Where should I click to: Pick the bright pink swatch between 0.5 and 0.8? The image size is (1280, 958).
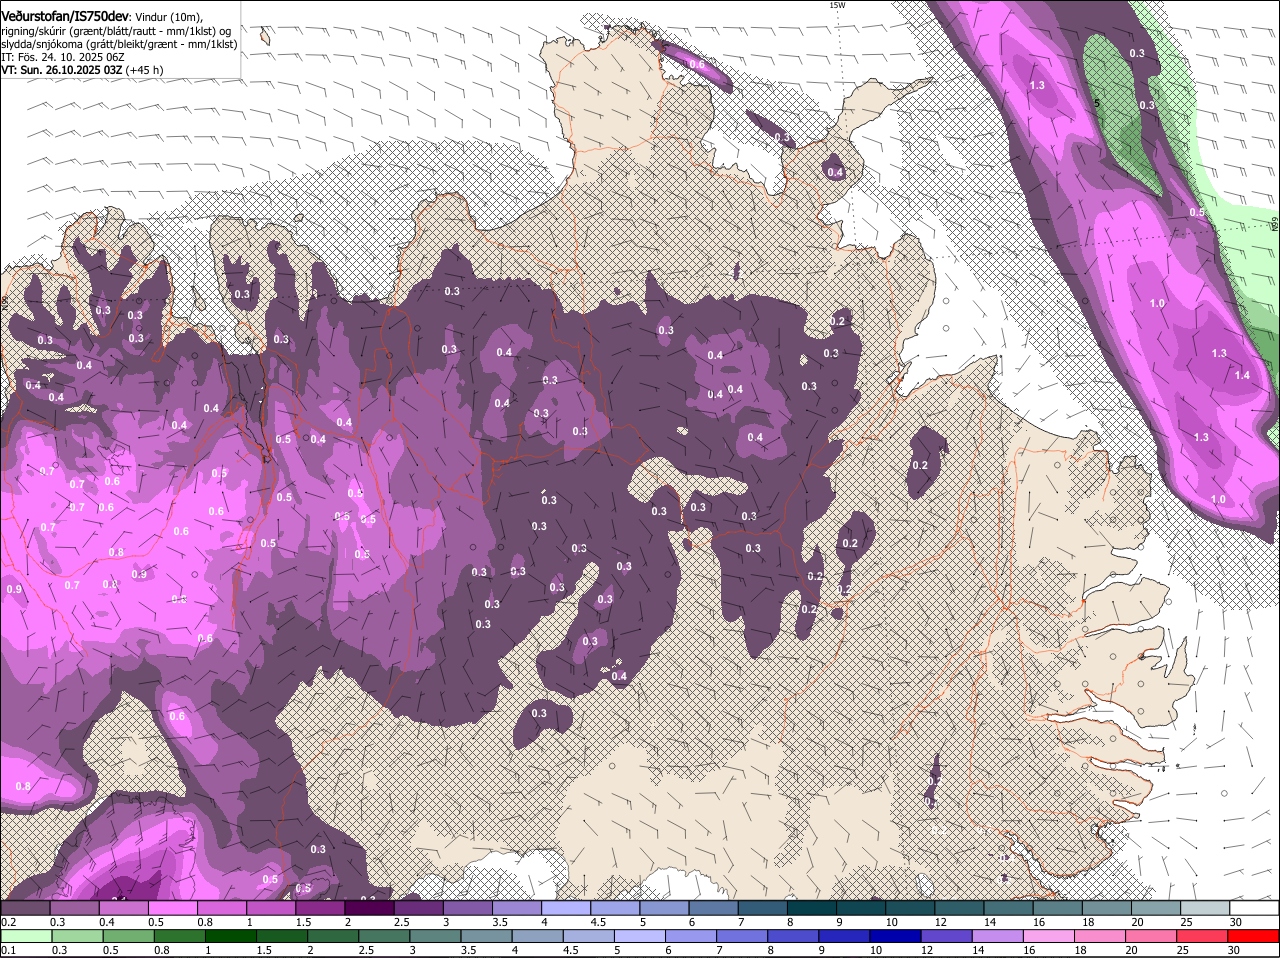[x=172, y=908]
